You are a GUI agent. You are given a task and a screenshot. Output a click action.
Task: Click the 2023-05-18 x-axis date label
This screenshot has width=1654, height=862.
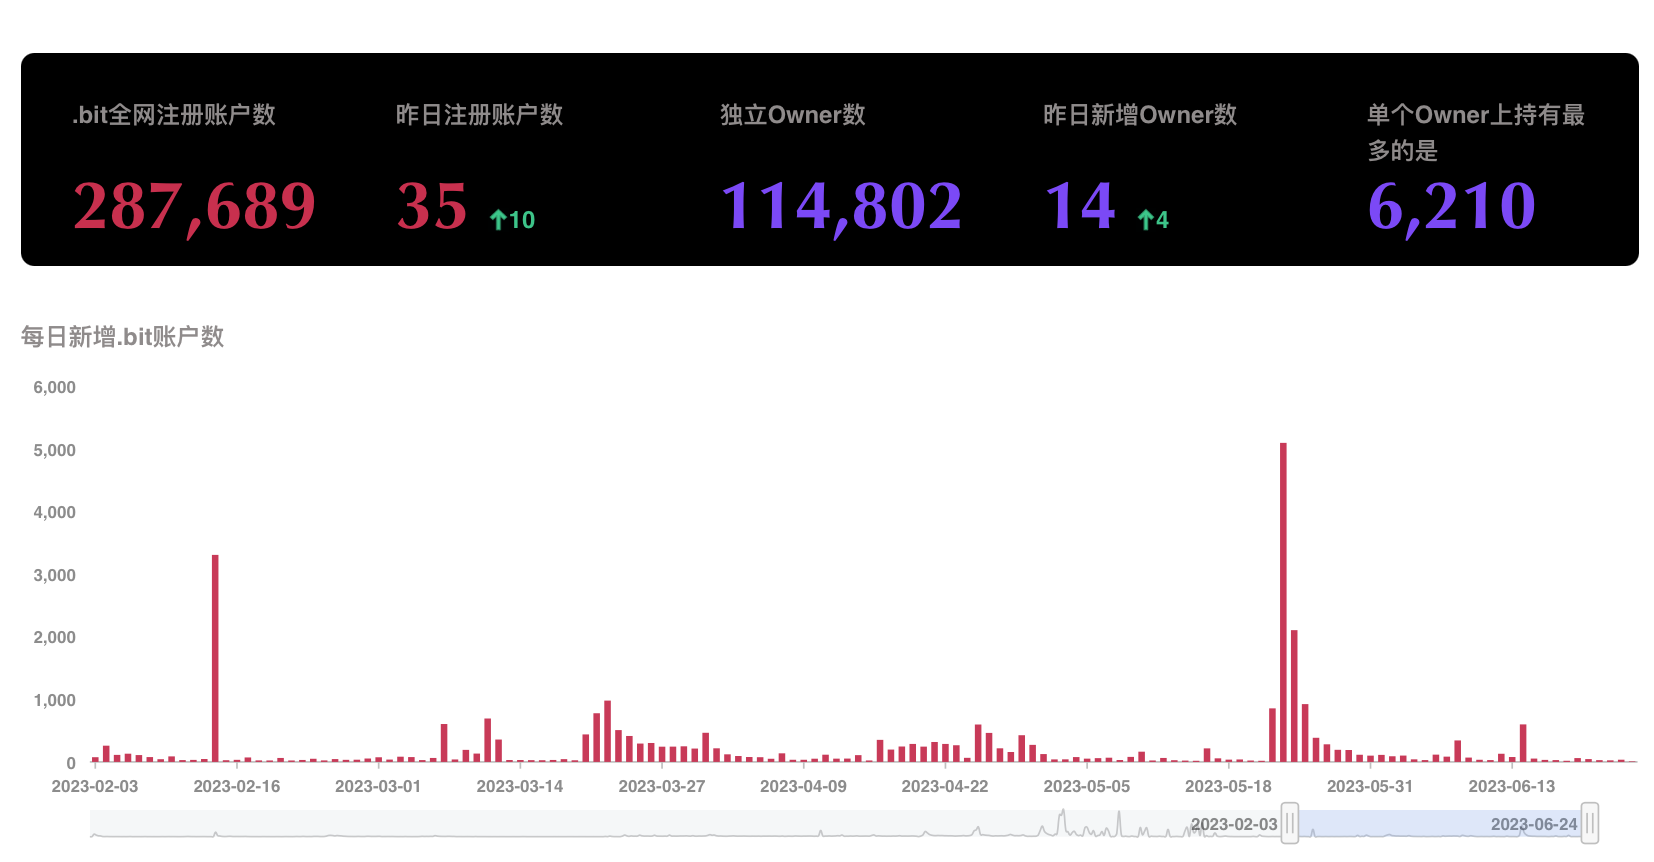coord(1228,786)
